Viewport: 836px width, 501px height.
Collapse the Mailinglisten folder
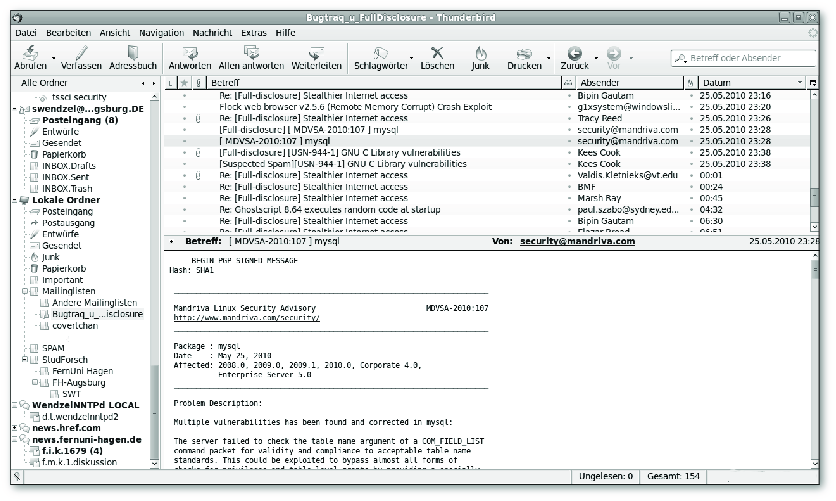(x=24, y=290)
